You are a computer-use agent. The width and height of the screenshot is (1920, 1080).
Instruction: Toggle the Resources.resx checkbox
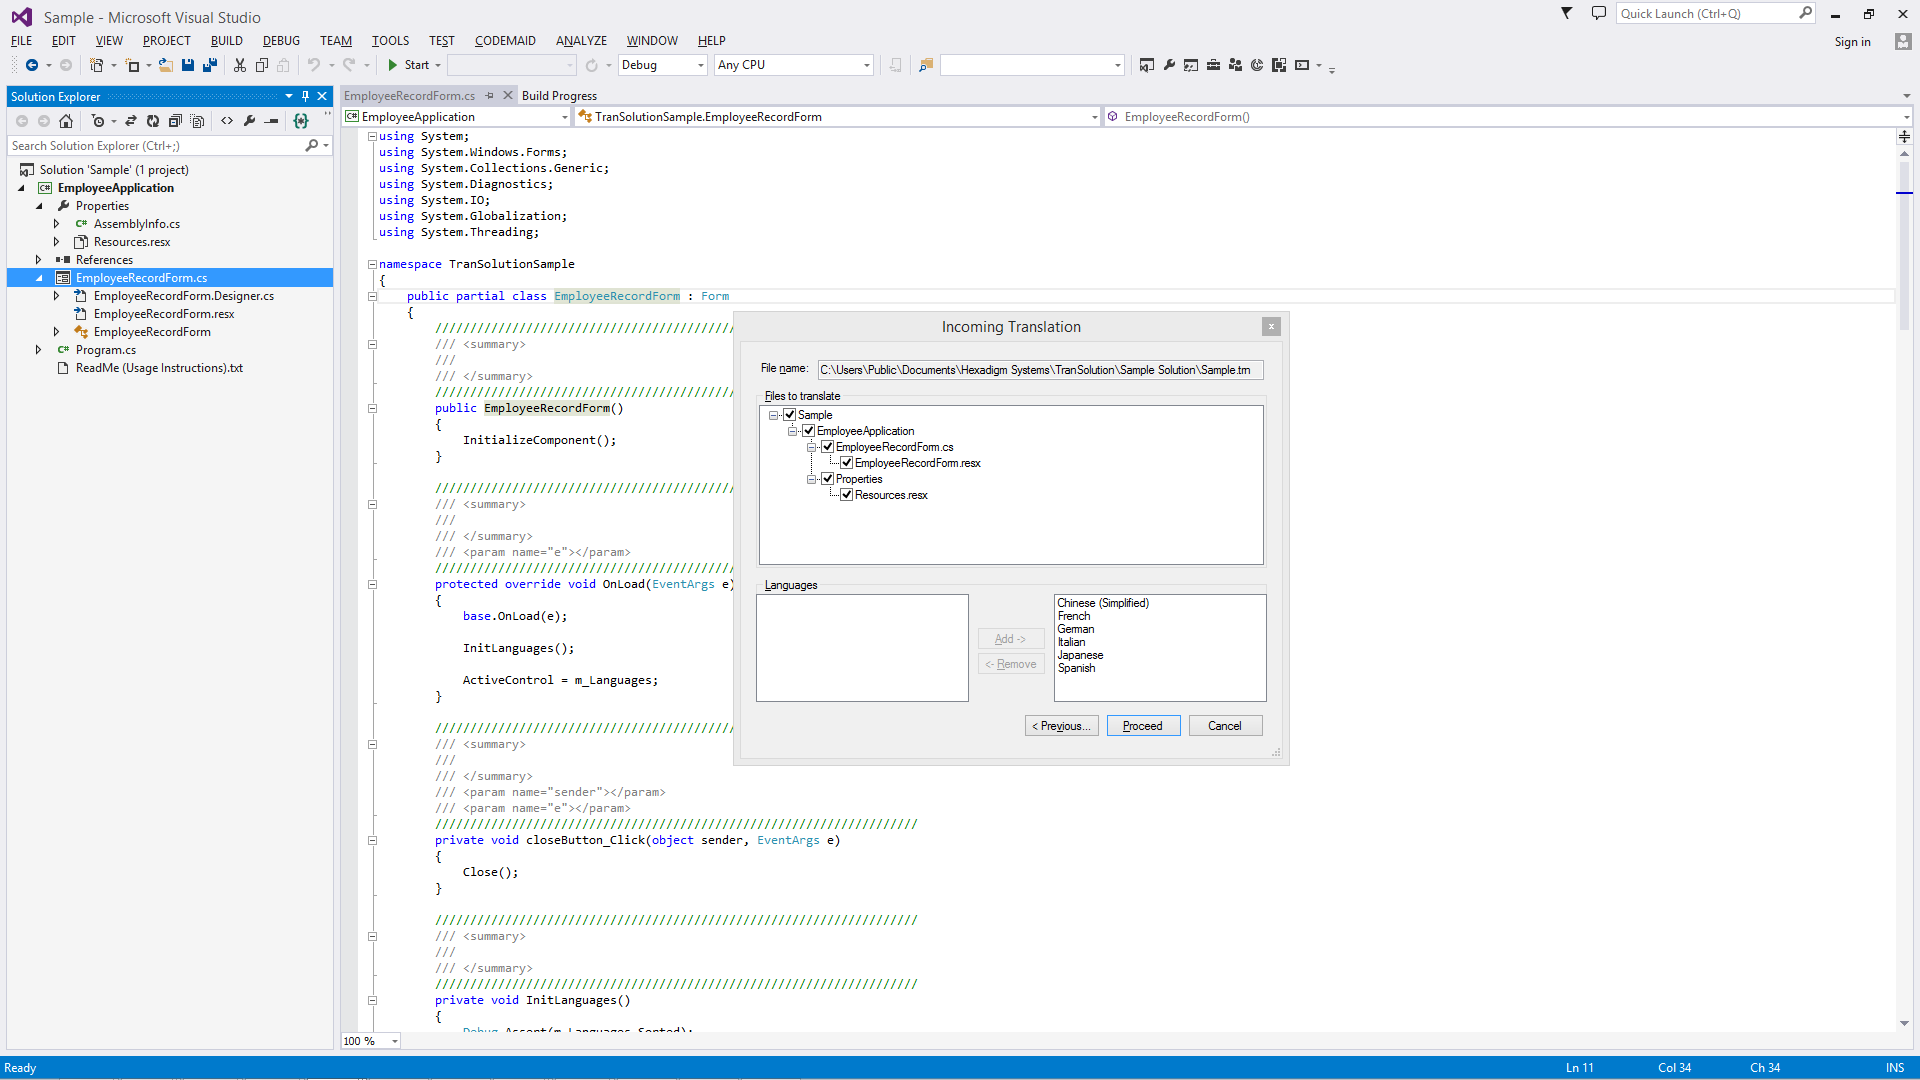click(x=847, y=495)
